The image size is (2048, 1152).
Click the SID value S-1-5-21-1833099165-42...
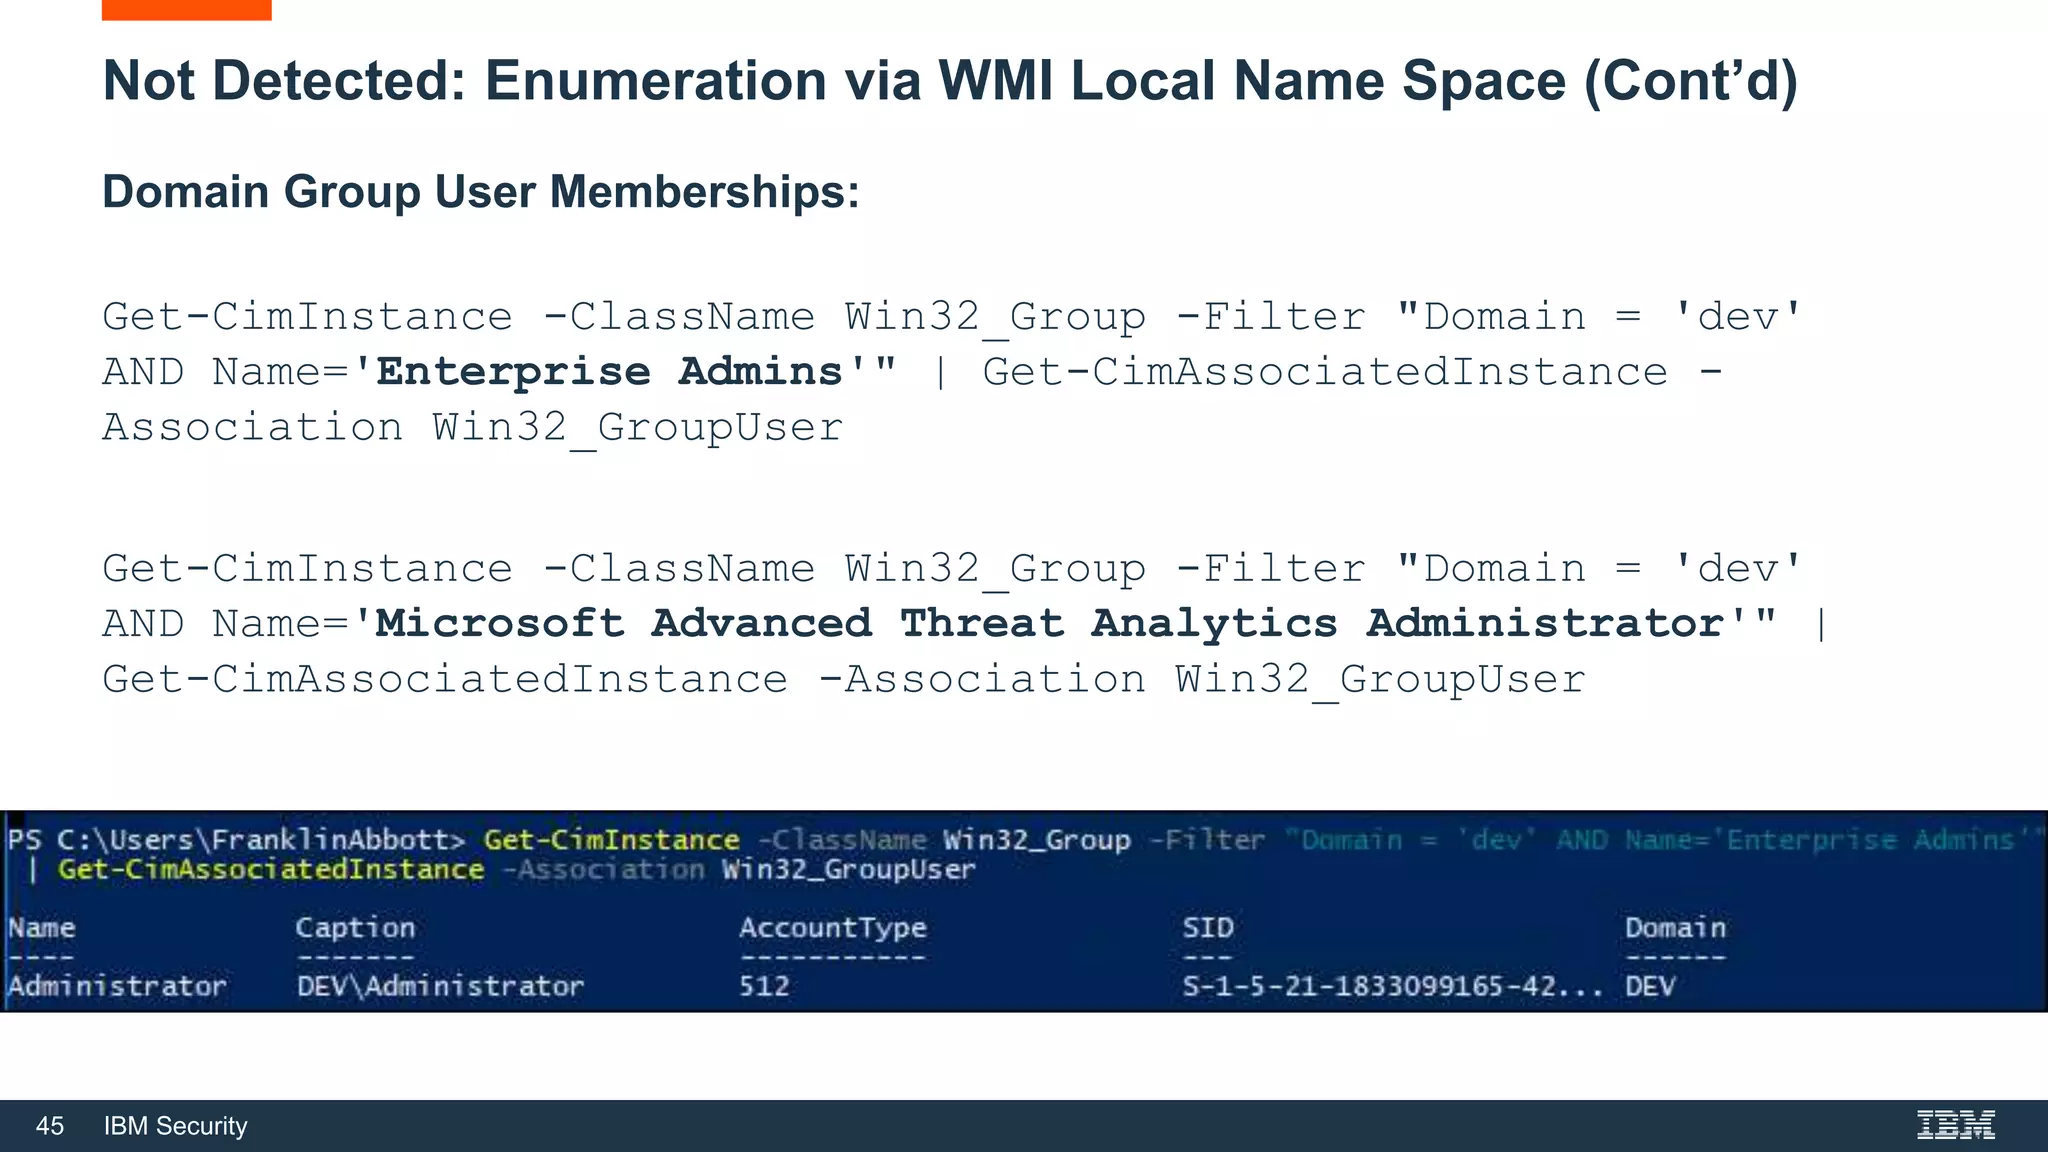1392,987
